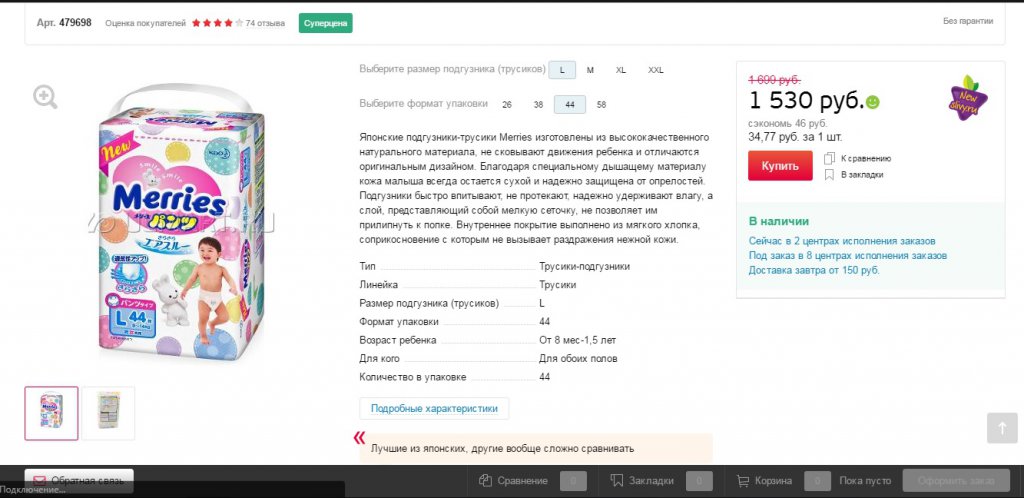The width and height of the screenshot is (1024, 498).
Task: Click the Сравнение counter in bottom bar
Action: (573, 481)
